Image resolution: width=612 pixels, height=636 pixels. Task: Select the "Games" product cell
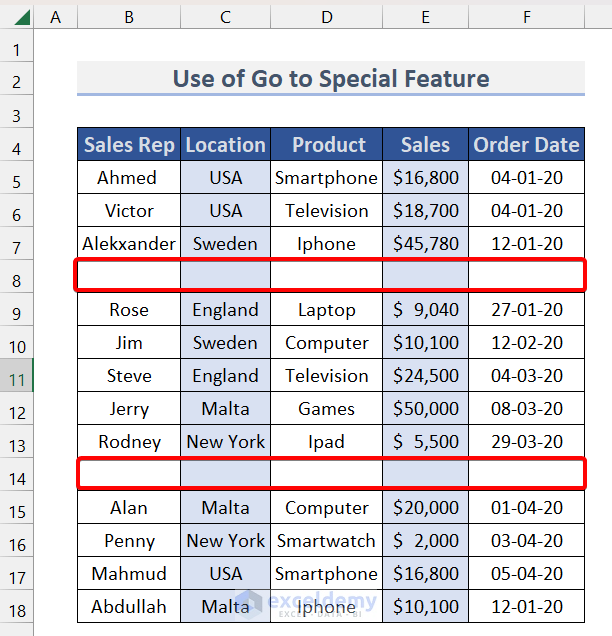[x=326, y=409]
